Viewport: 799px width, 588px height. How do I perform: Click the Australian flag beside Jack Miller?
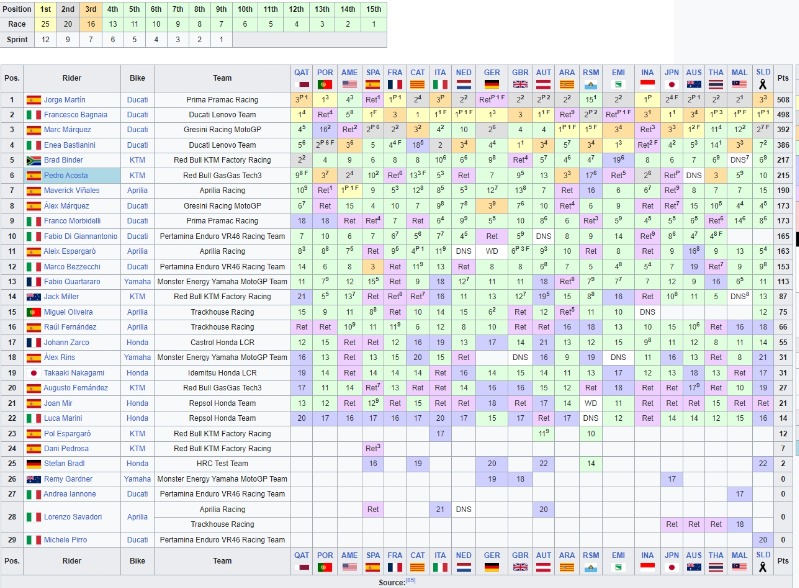pyautogui.click(x=34, y=297)
